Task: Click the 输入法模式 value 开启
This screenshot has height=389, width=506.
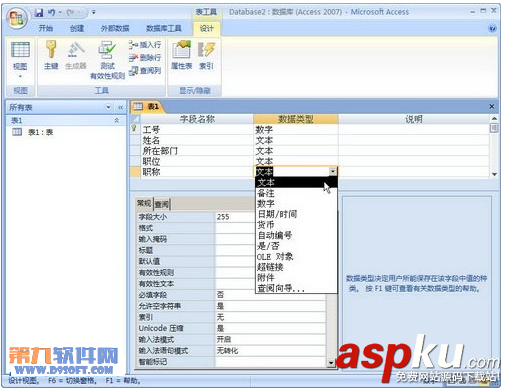Action: (270, 339)
